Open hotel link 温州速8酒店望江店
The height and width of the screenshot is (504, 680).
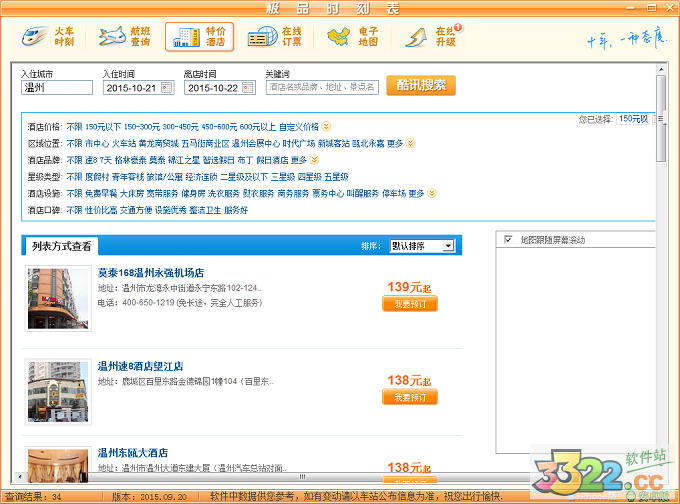pyautogui.click(x=141, y=366)
